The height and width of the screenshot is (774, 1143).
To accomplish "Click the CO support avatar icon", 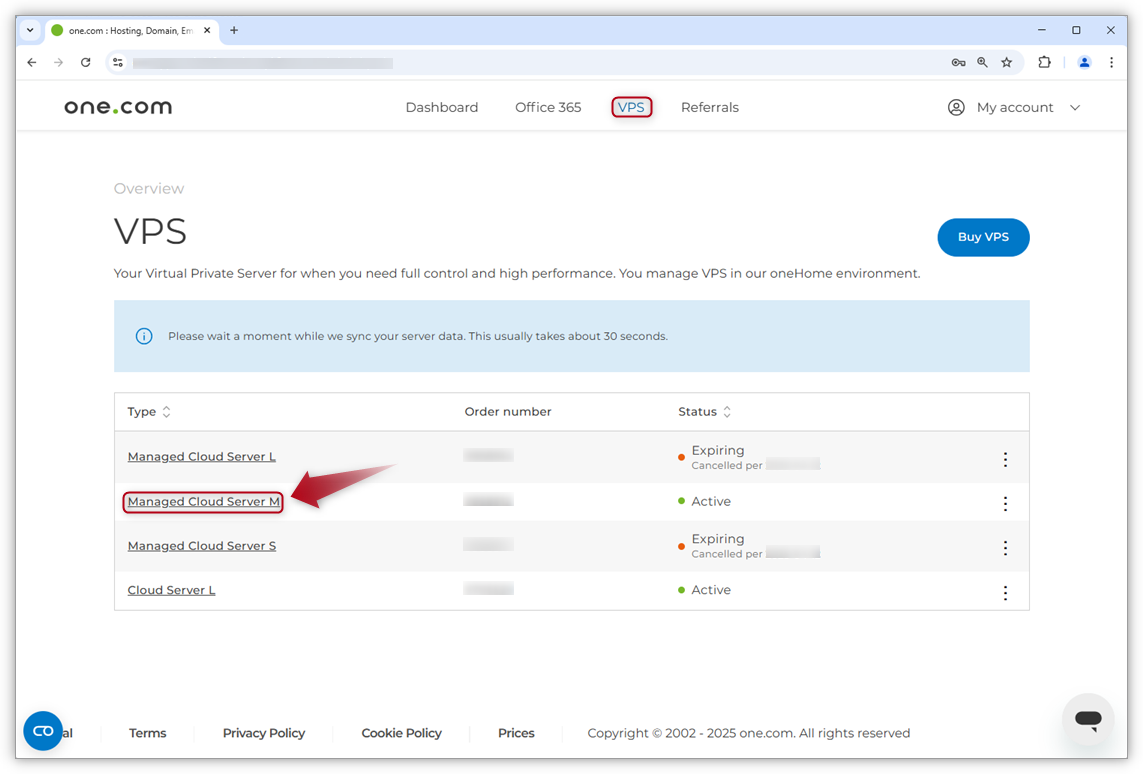I will [x=43, y=731].
